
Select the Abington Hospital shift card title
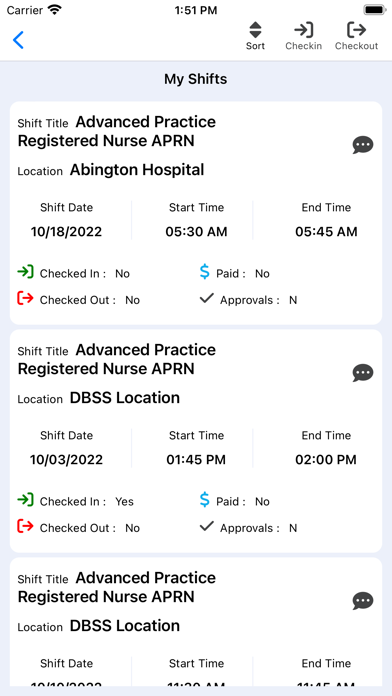click(117, 131)
